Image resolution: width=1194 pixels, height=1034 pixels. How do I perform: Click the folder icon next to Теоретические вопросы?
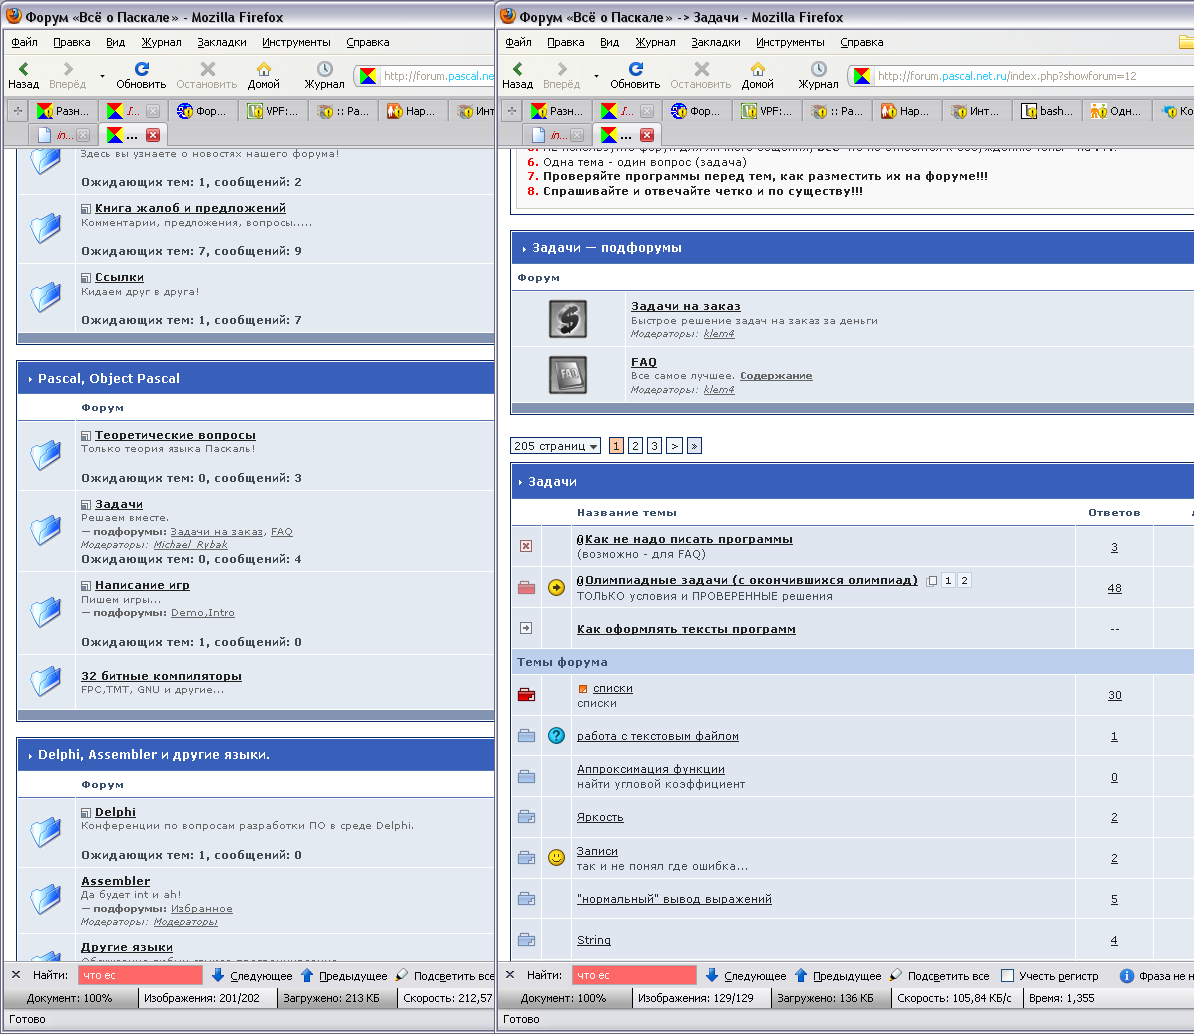46,456
